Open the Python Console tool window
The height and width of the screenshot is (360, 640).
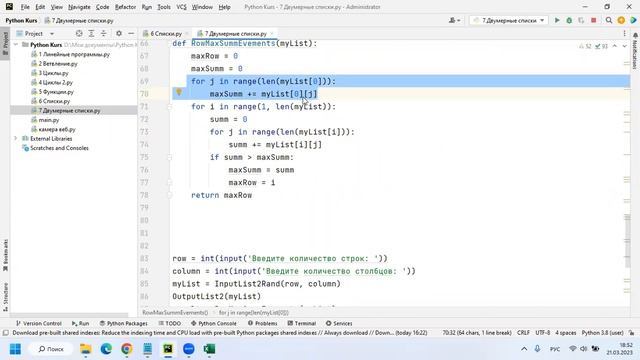(213, 323)
